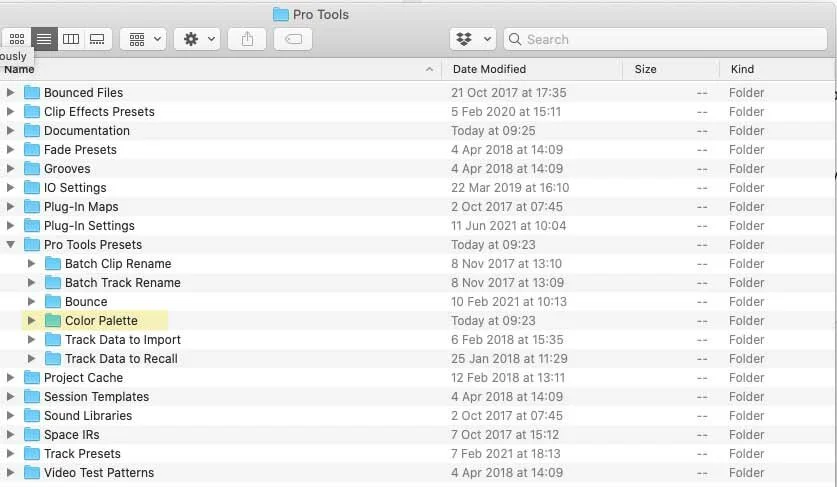Select the Project Cache folder icon
The width and height of the screenshot is (837, 487).
tap(32, 378)
